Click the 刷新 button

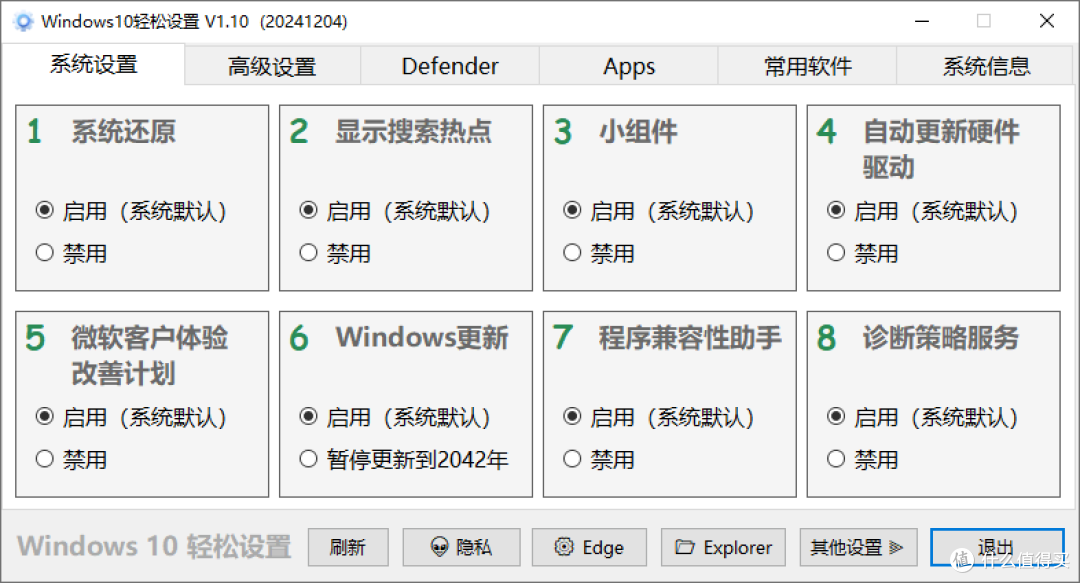tap(348, 548)
